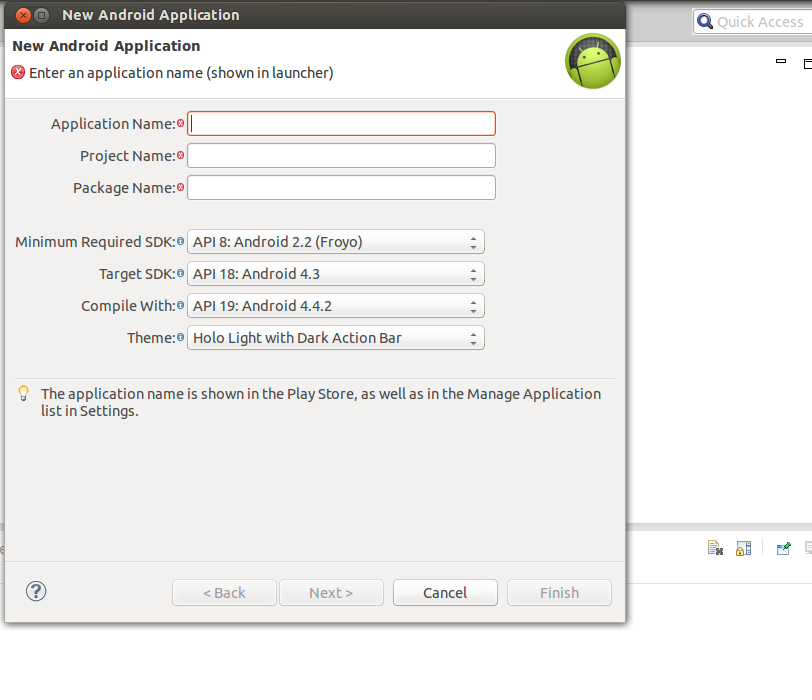Click the 'Project Name:' label
The width and height of the screenshot is (812, 700).
click(x=128, y=156)
